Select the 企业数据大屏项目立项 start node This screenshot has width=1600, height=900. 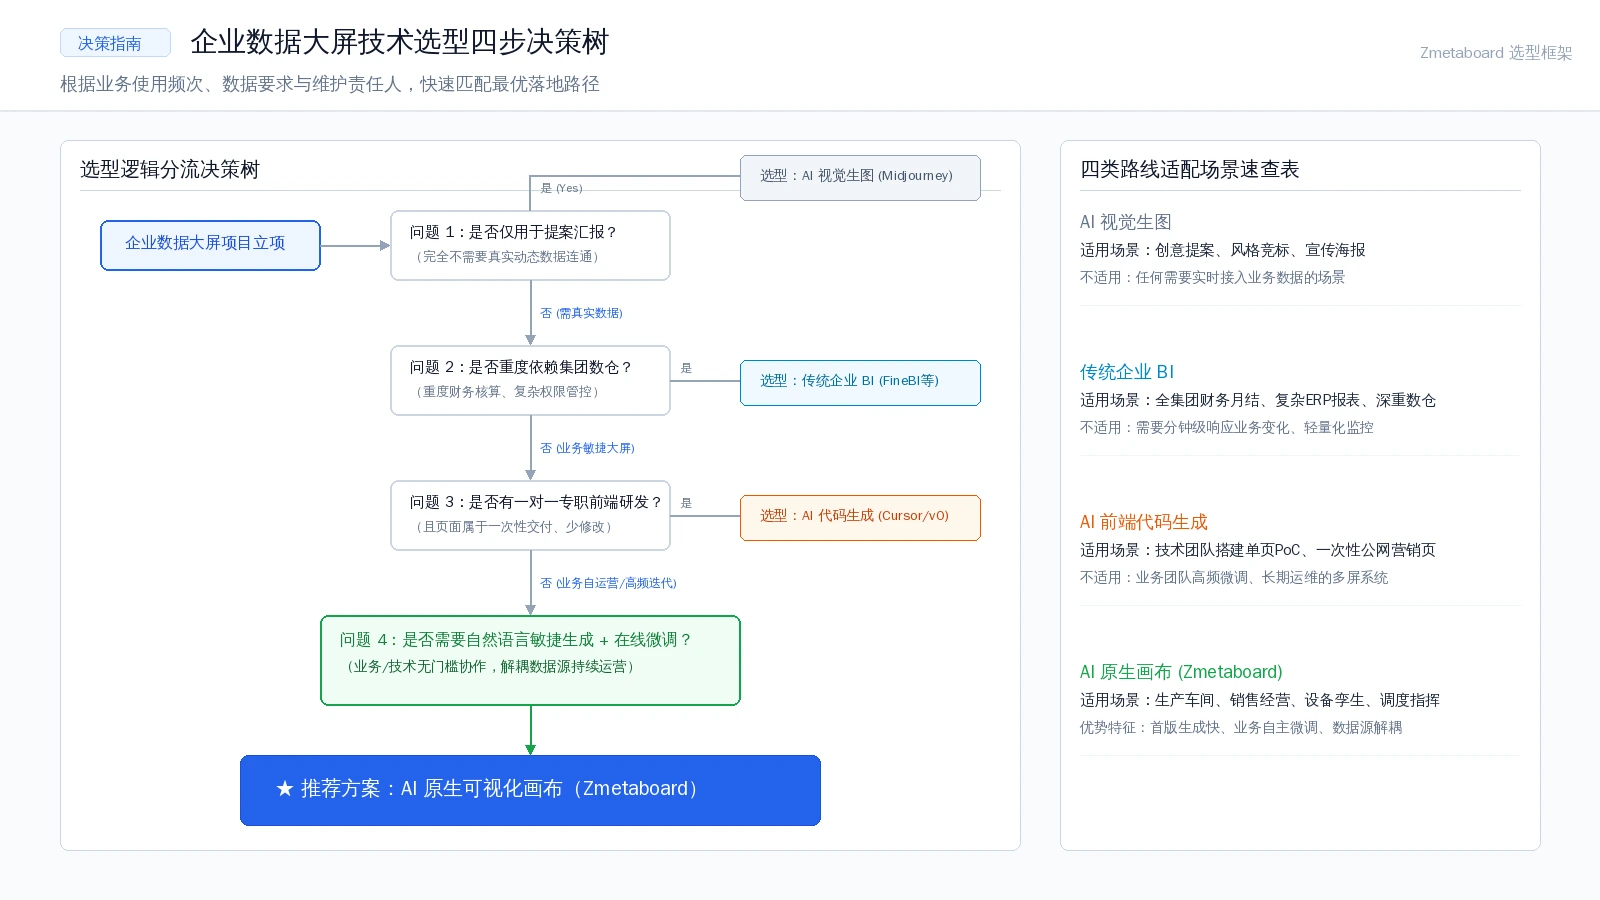[210, 245]
